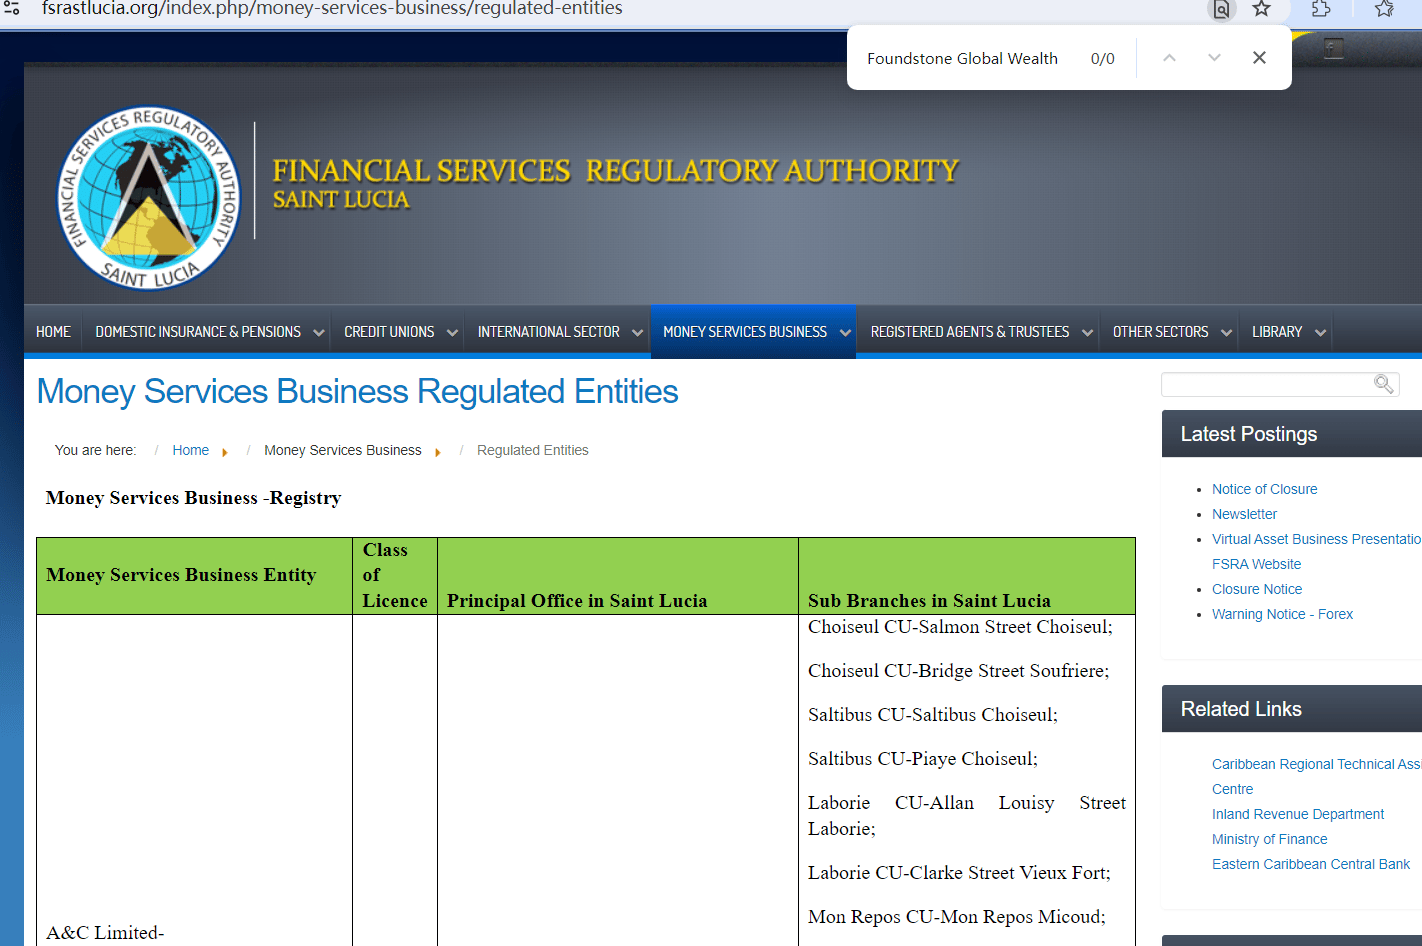Click Laborie CU-Allan Louisy Street Laborie text

[x=967, y=816]
